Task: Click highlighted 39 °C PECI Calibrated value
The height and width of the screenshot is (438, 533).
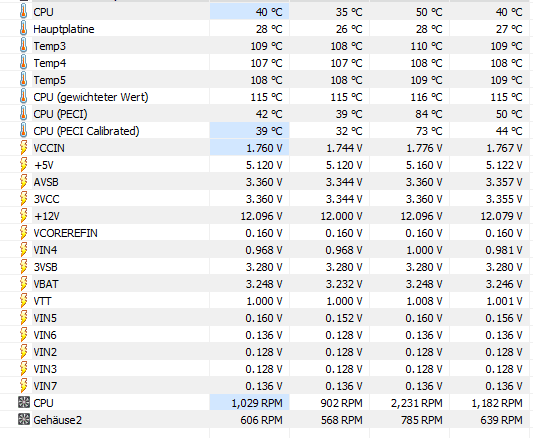Action: (269, 131)
